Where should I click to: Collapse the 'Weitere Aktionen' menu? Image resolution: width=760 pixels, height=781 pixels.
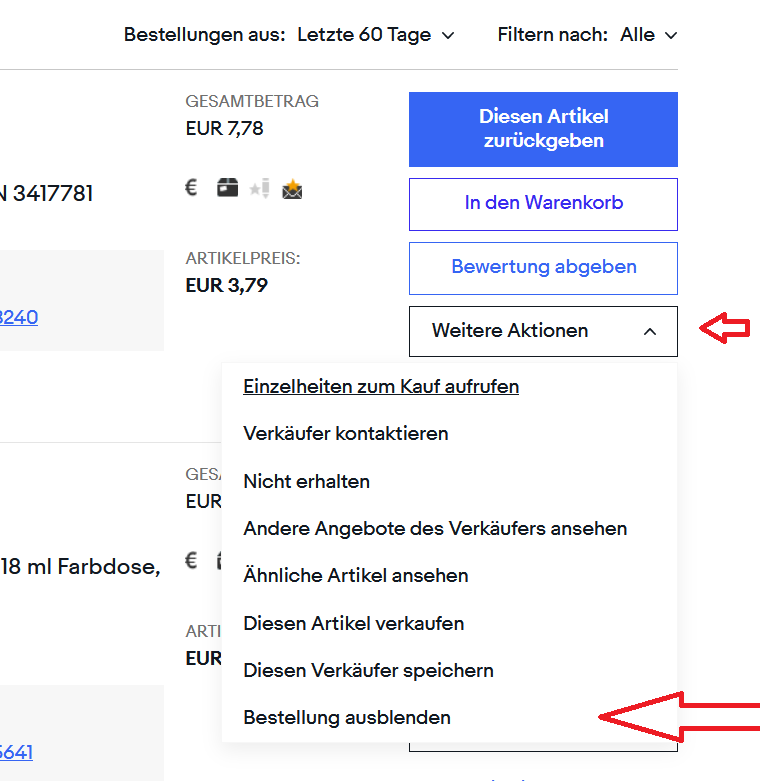543,331
